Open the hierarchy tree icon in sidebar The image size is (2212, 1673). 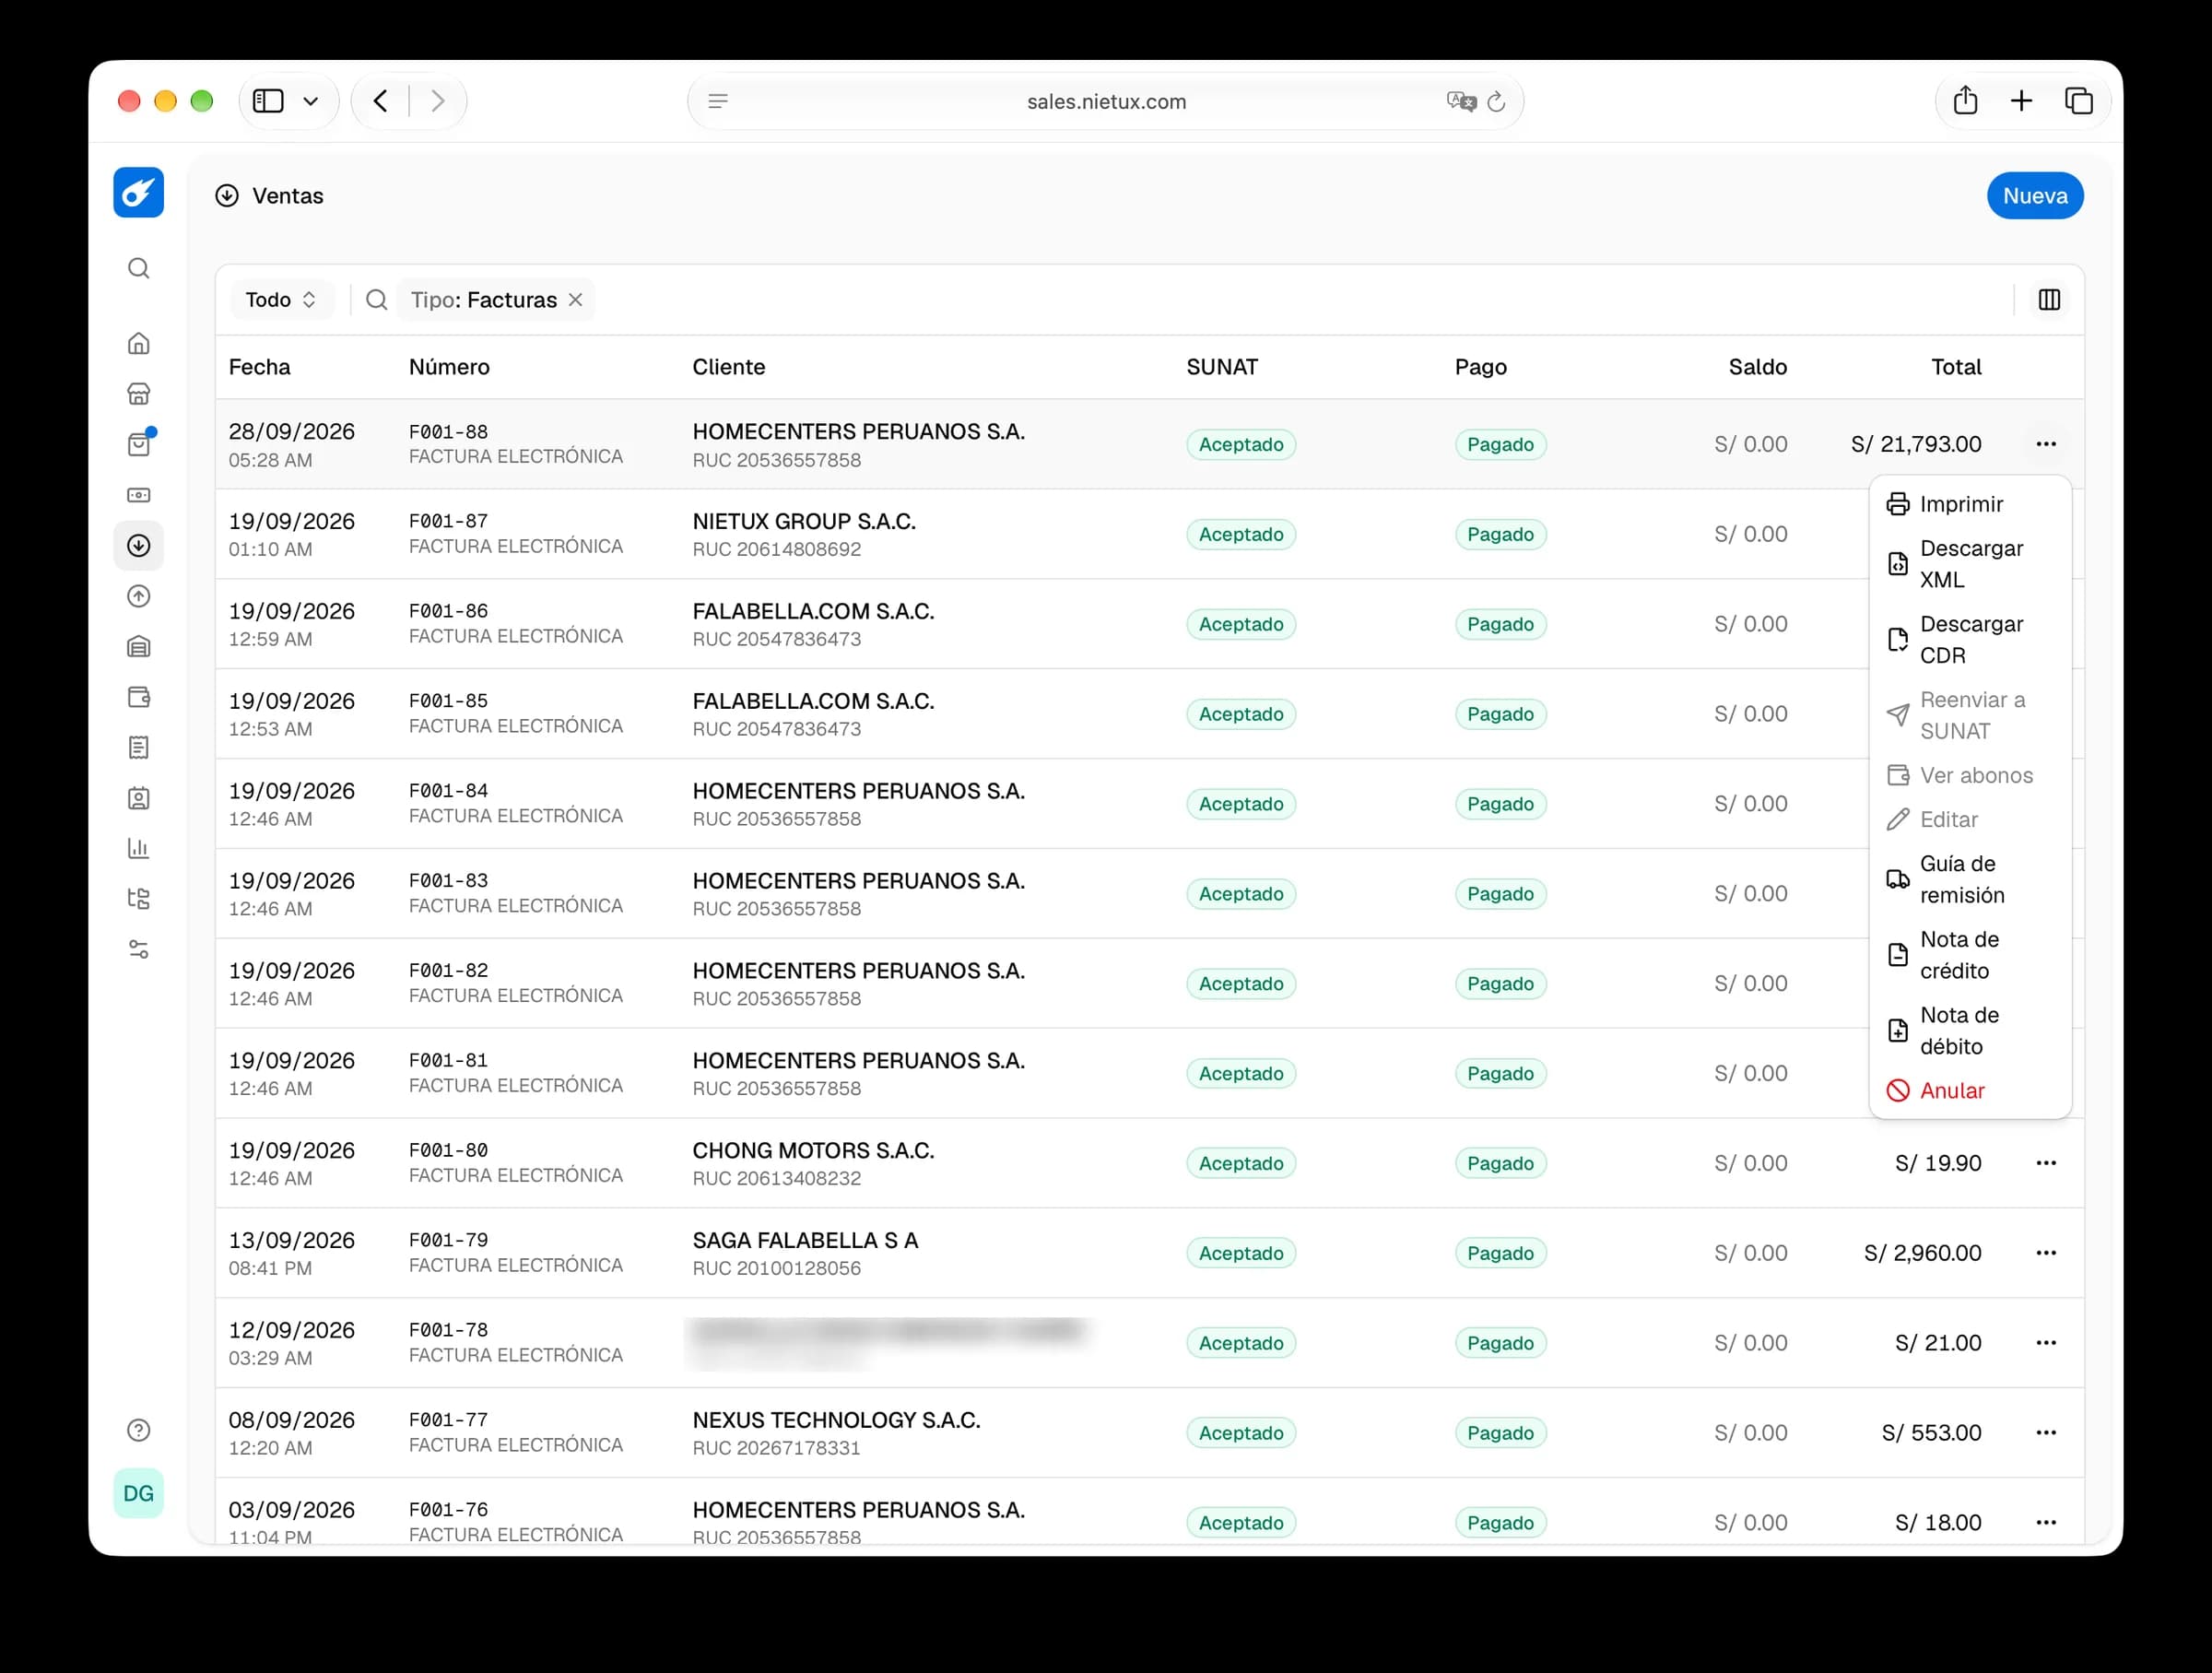click(x=139, y=899)
